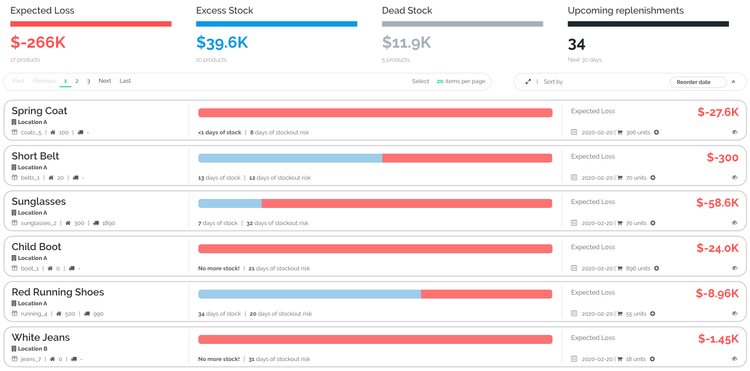The image size is (750, 371).
Task: Open the White Jeans product title
Action: pyautogui.click(x=41, y=338)
